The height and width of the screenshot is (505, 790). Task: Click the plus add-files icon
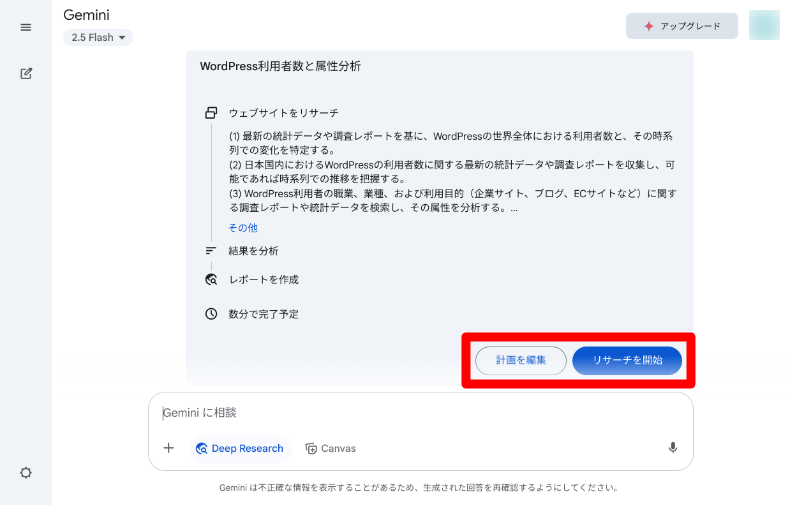tap(168, 448)
